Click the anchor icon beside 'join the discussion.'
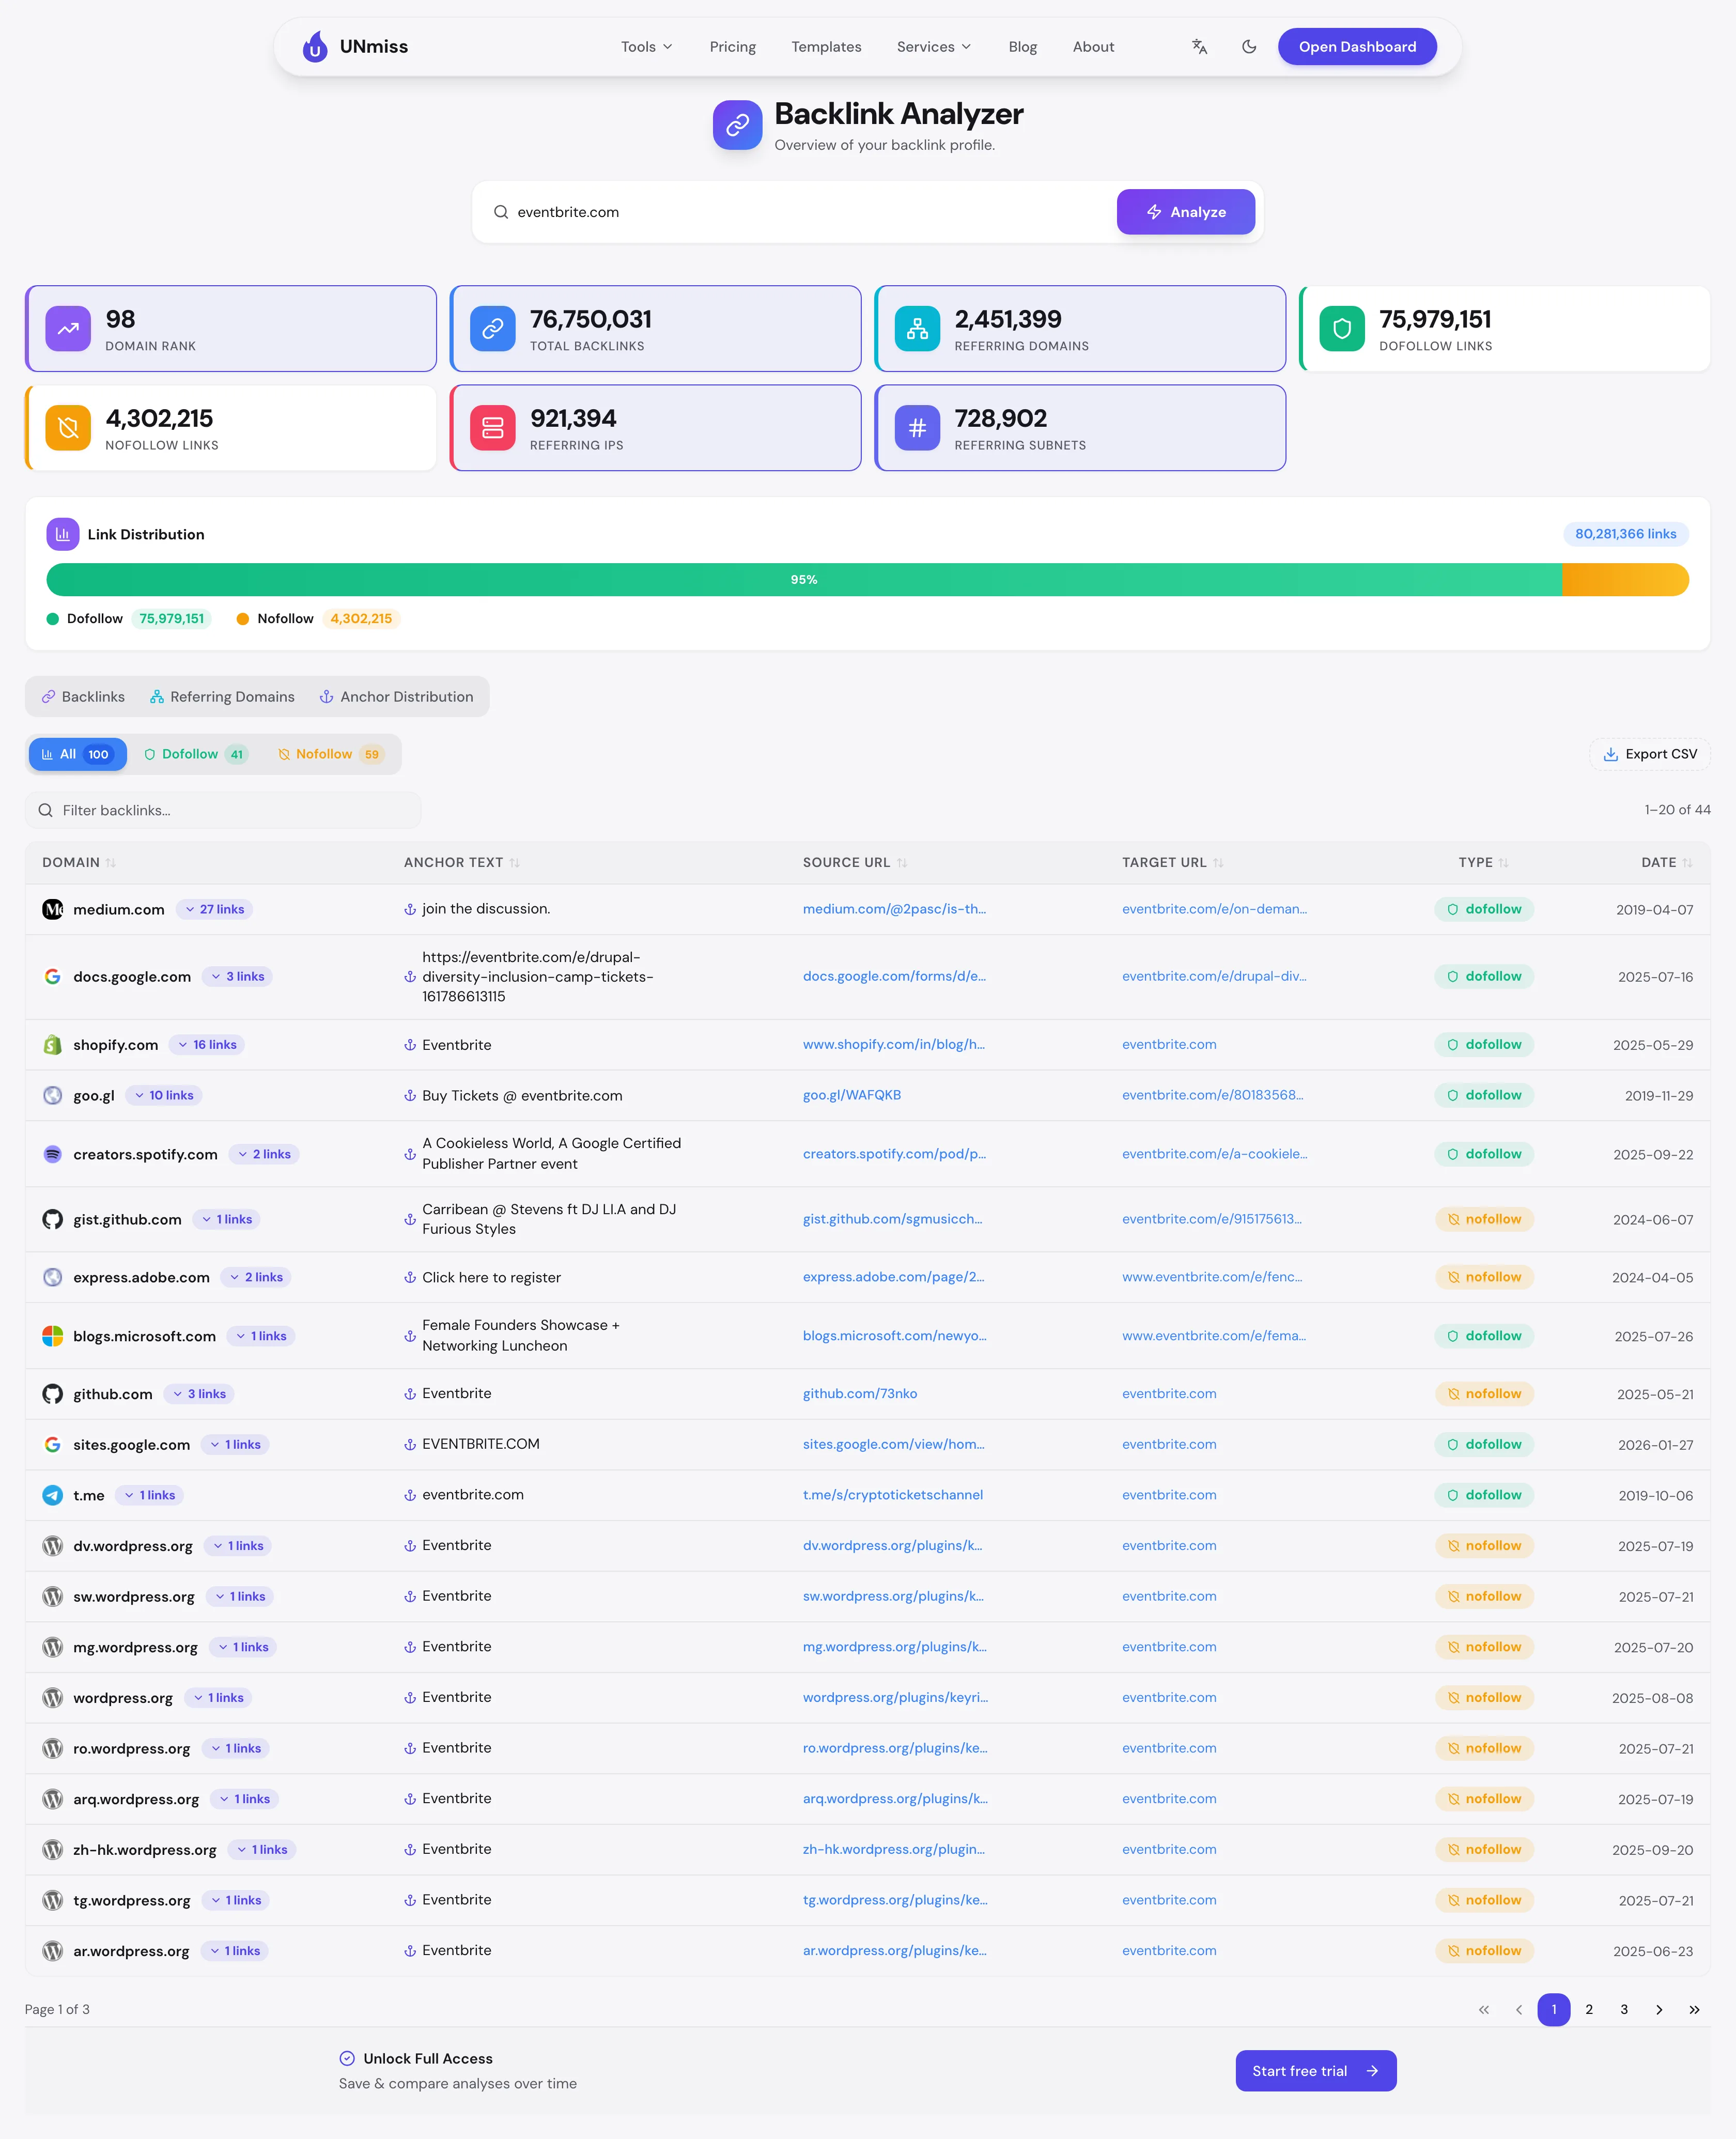Screen dimensions: 1736x2139 410,909
